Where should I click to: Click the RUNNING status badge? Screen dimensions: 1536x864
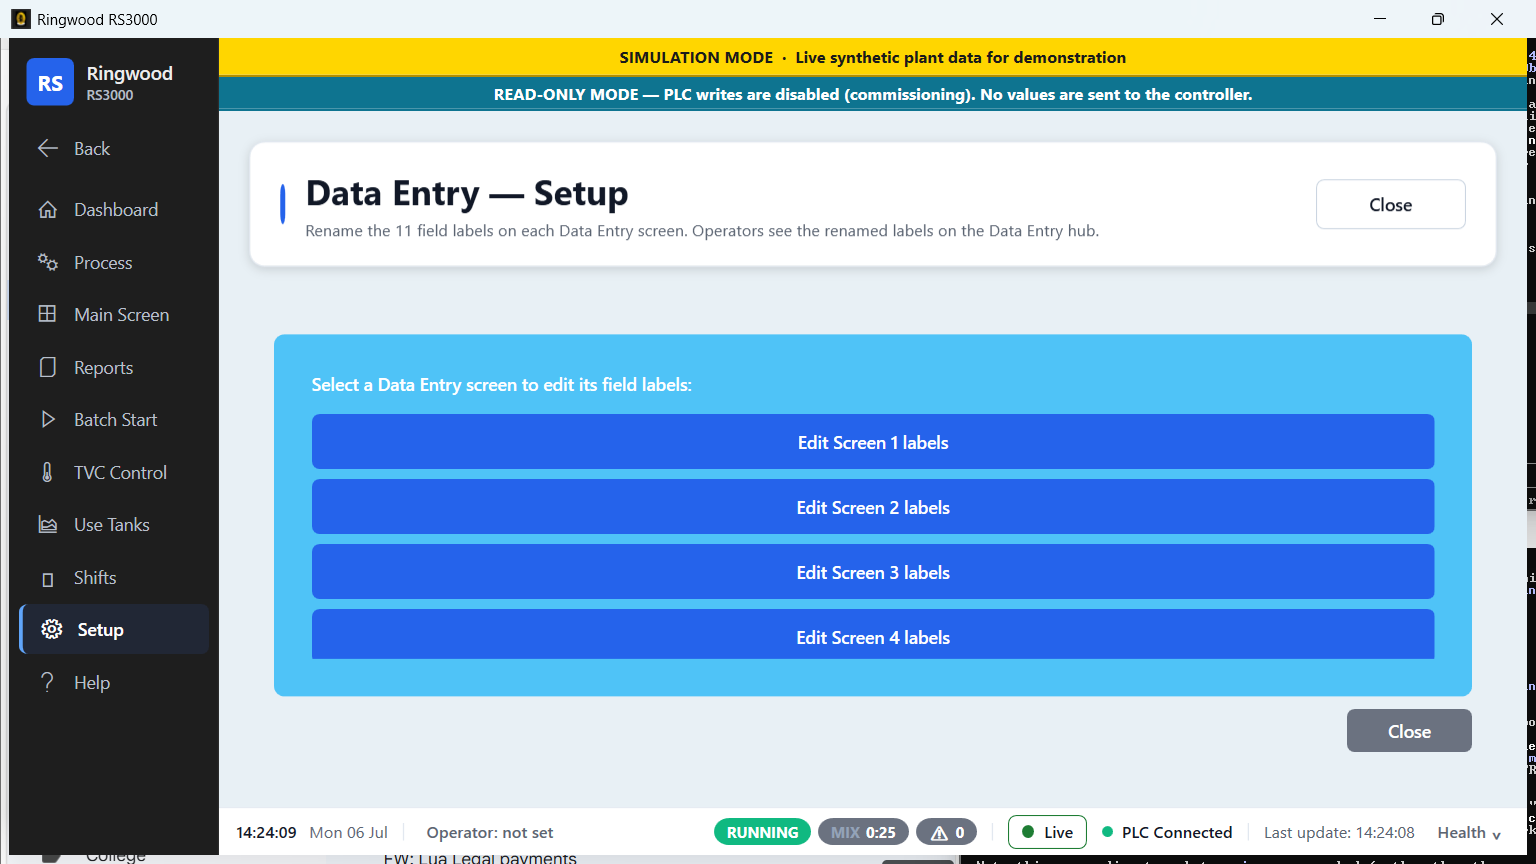point(762,832)
